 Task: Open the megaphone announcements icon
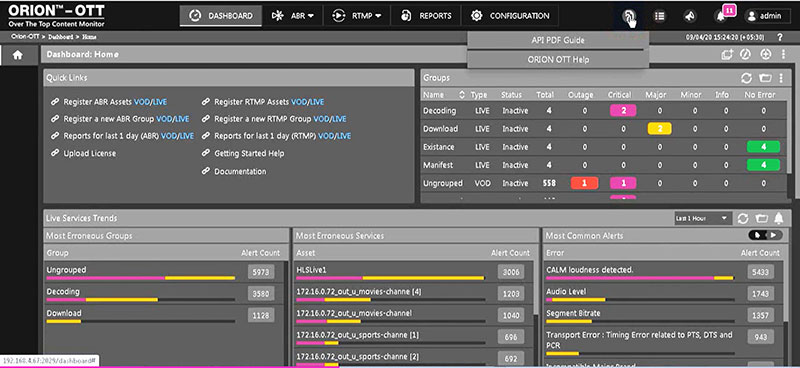click(x=689, y=16)
